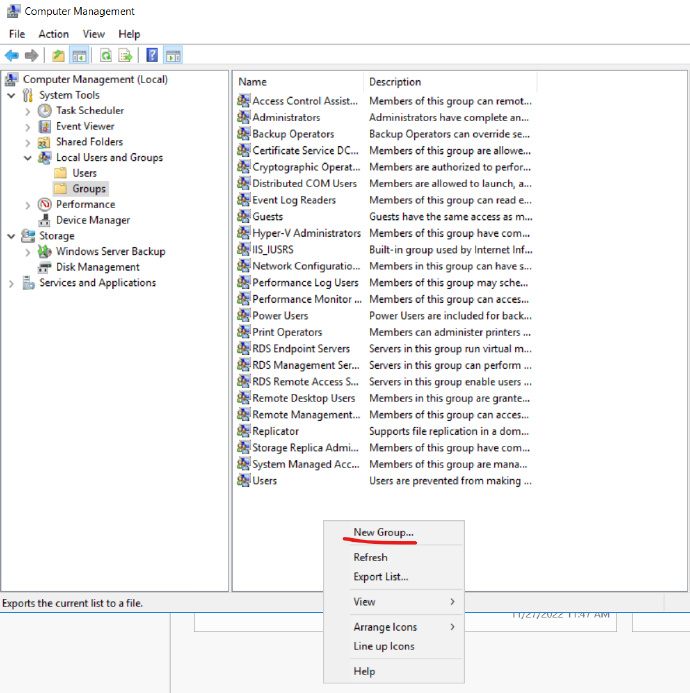
Task: Select the Performance Log Users group
Action: [305, 282]
